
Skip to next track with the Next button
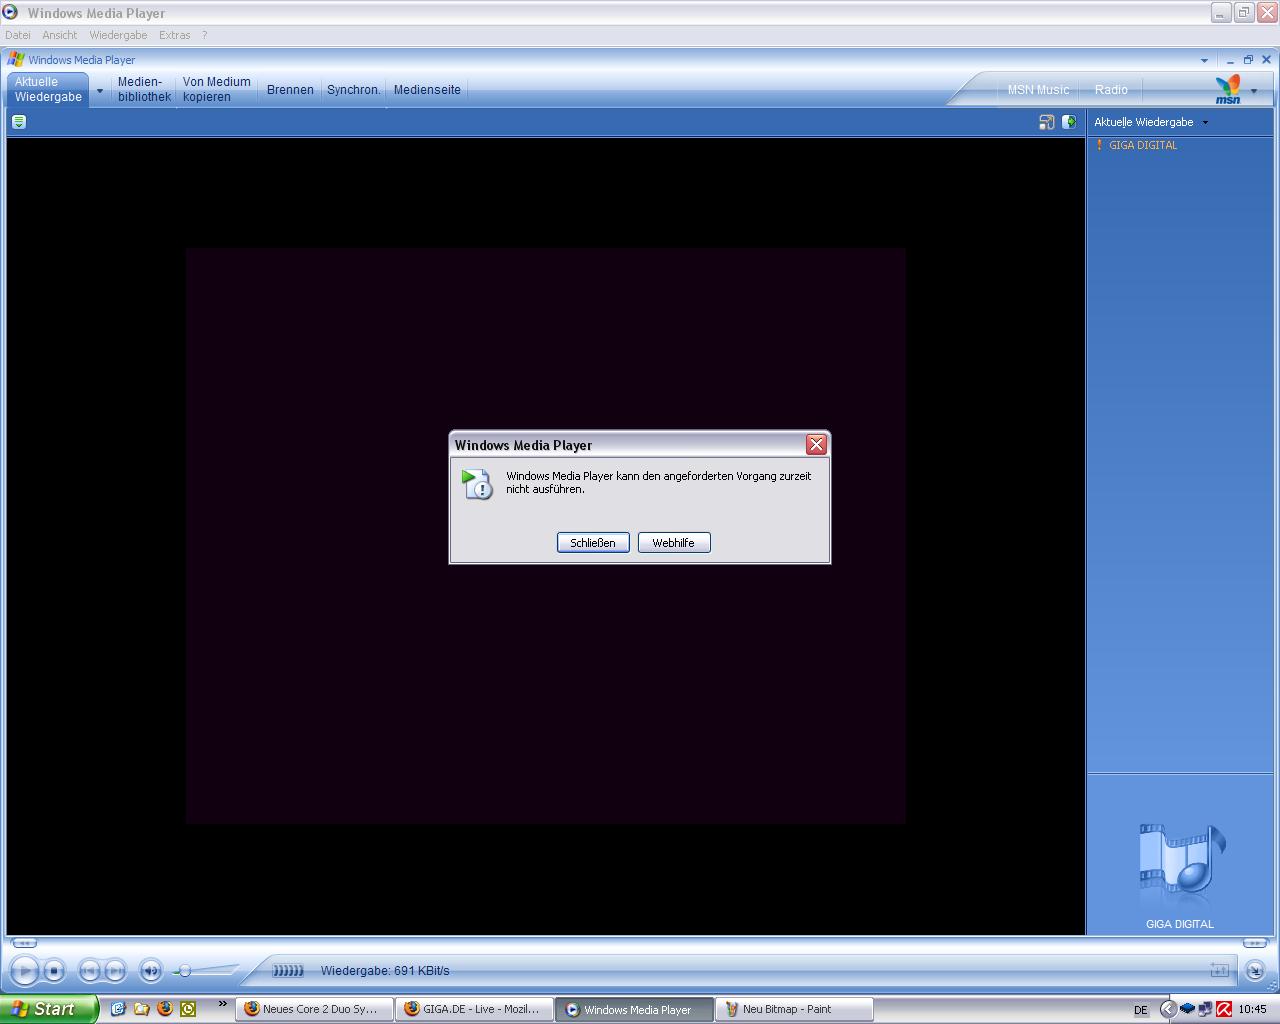point(115,970)
